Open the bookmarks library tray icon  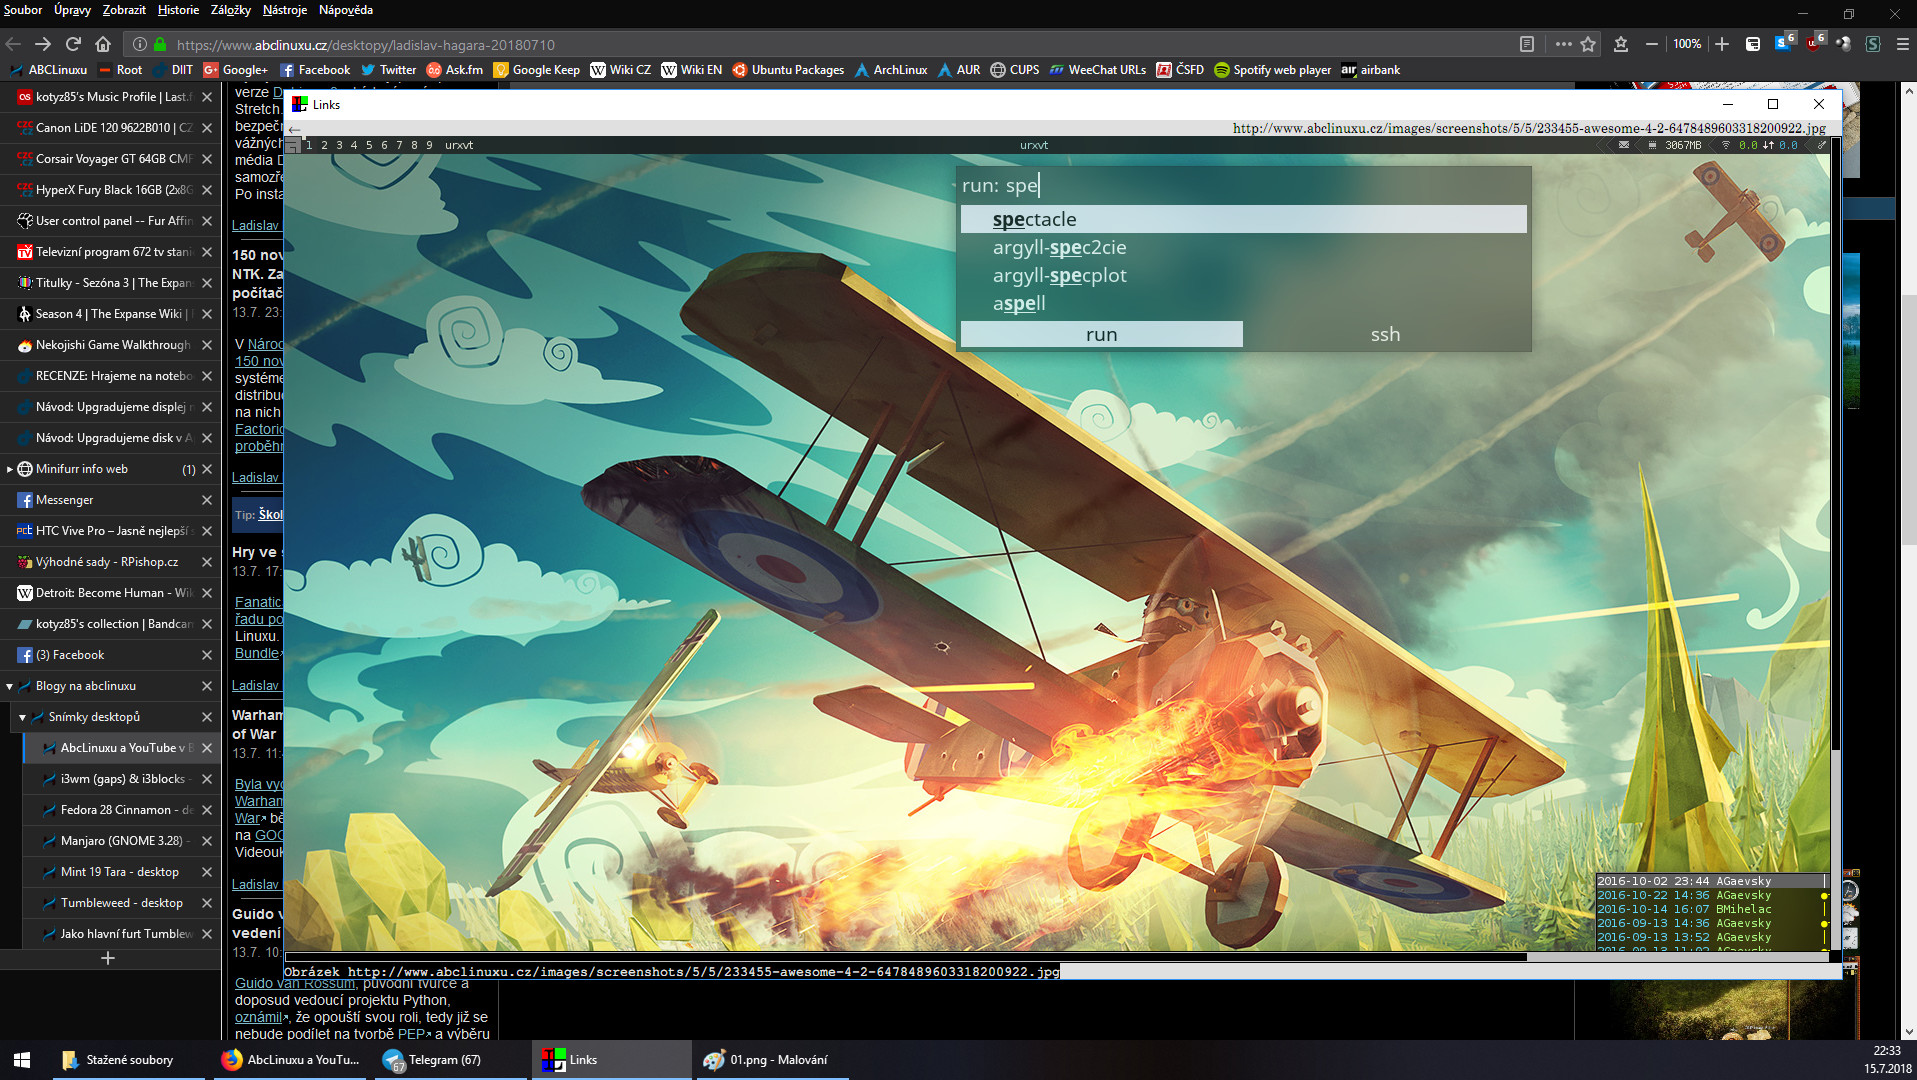point(1621,44)
